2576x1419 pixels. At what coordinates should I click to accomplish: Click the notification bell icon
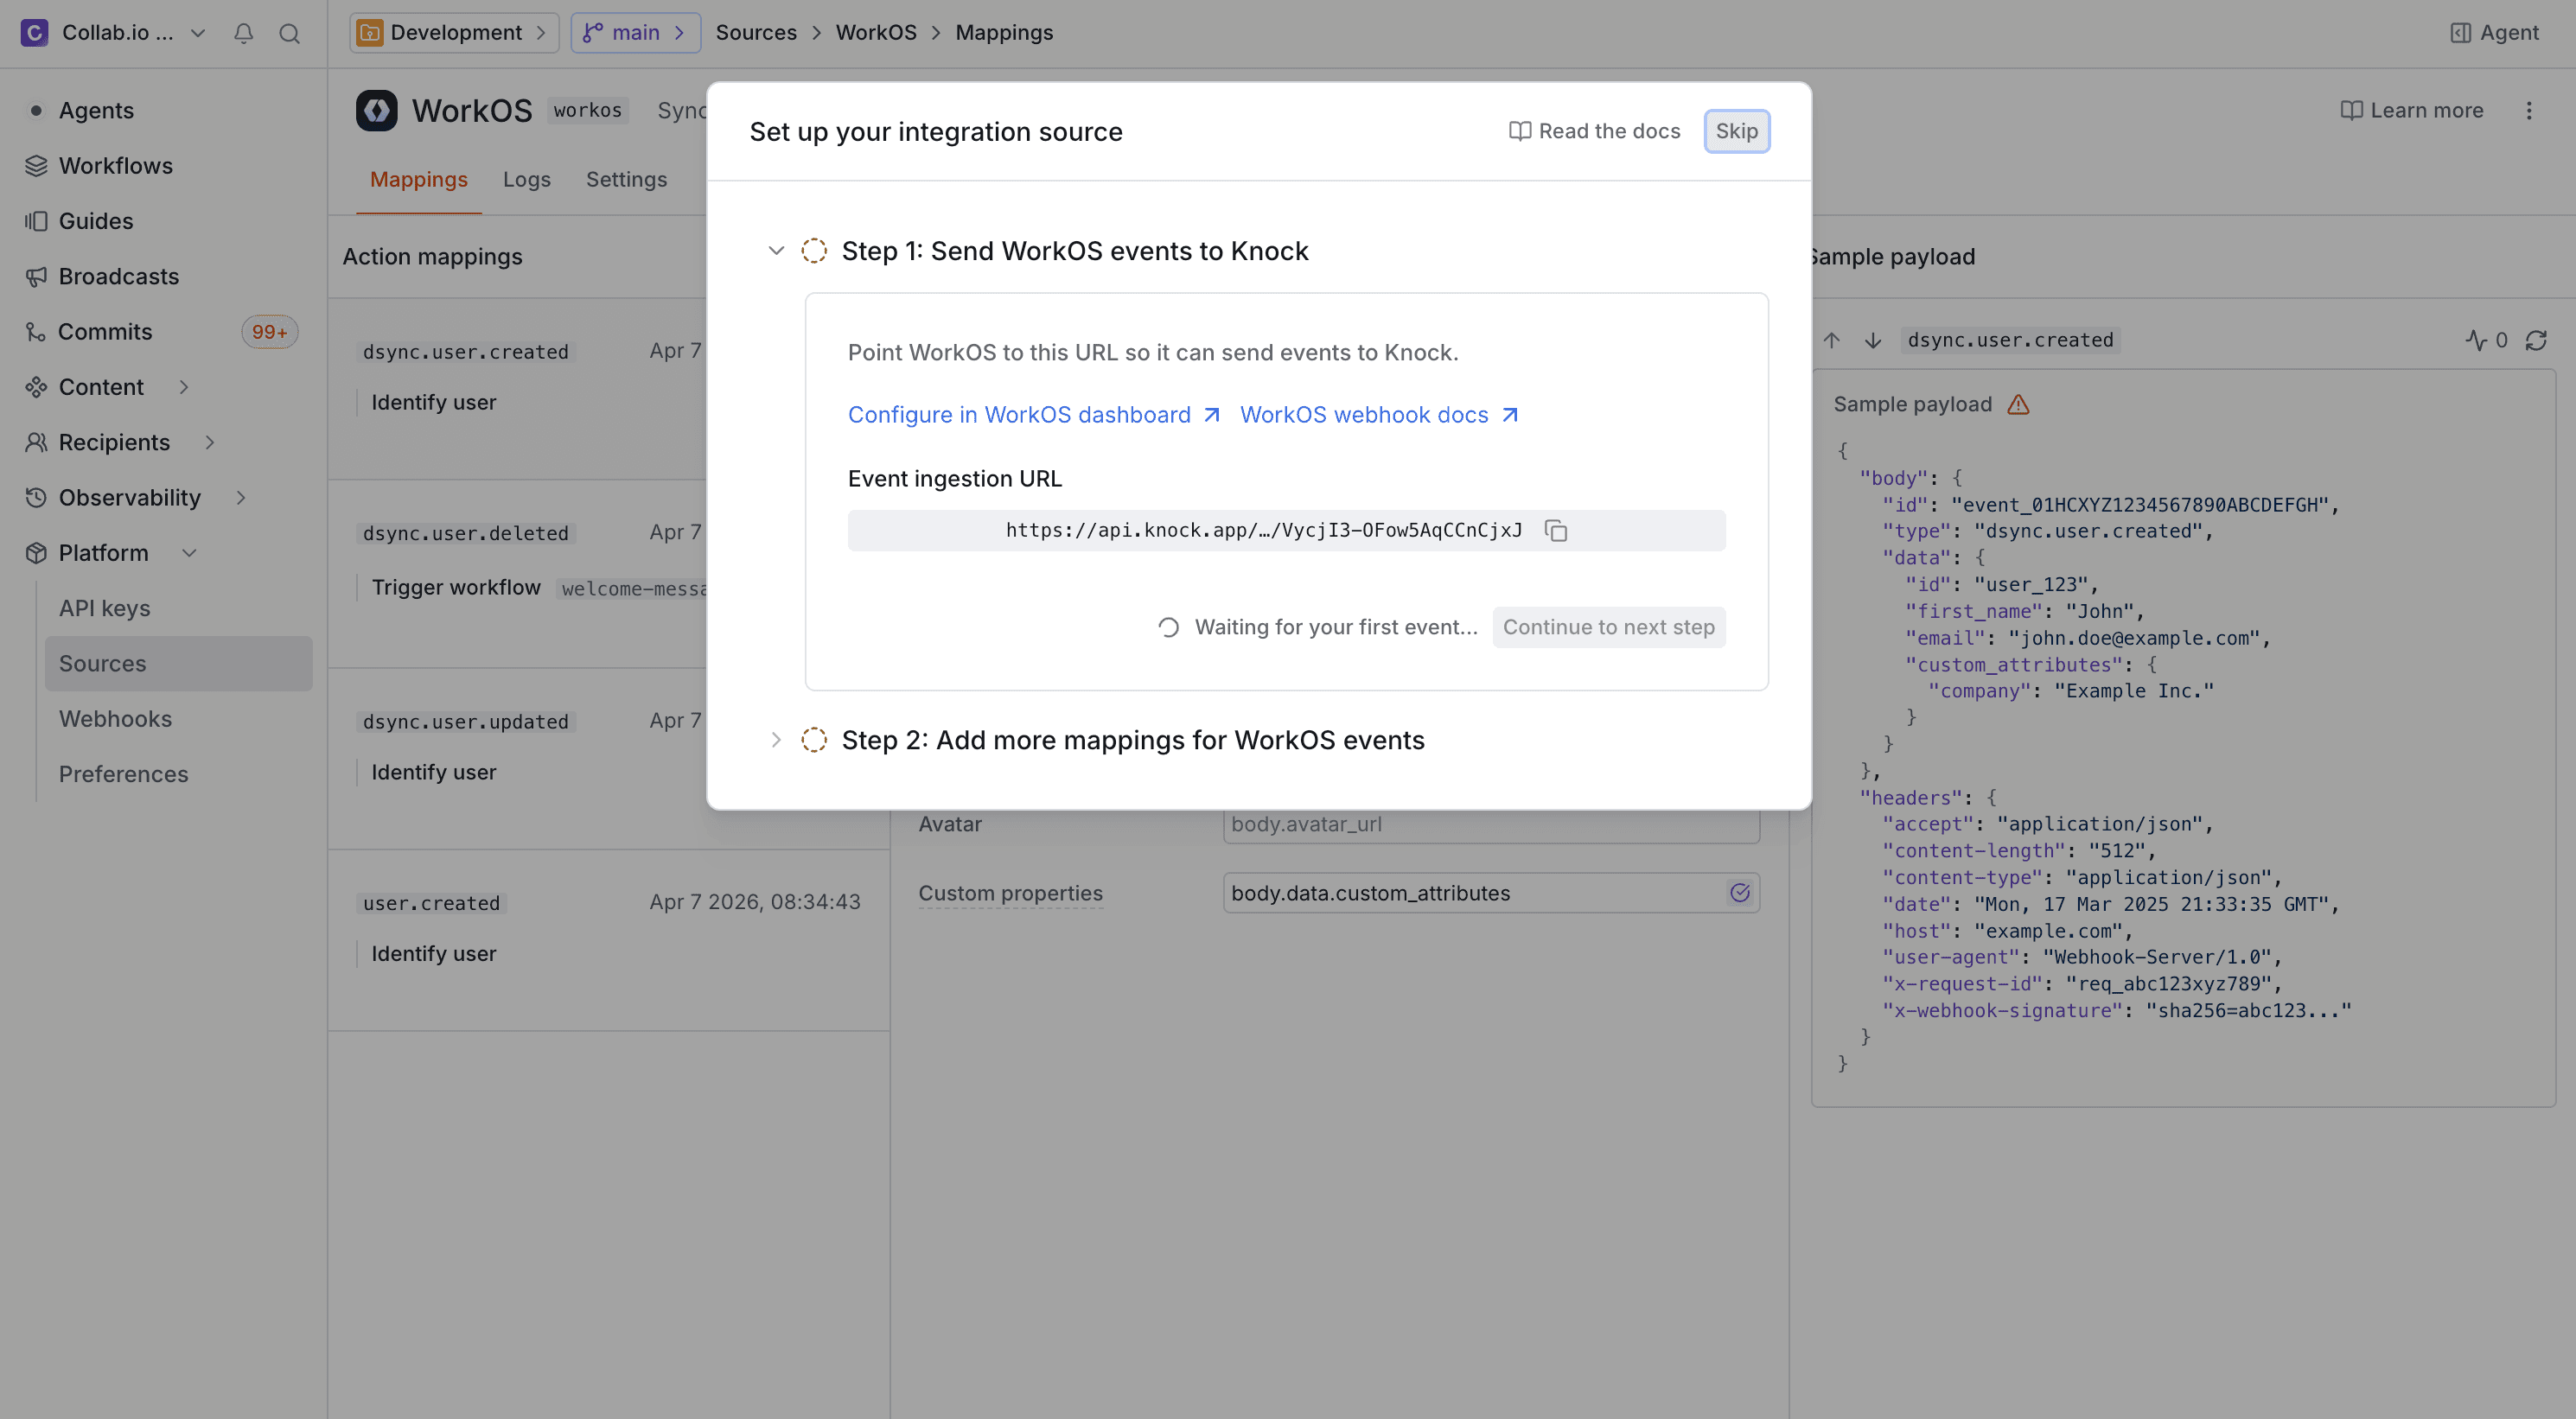click(x=243, y=33)
